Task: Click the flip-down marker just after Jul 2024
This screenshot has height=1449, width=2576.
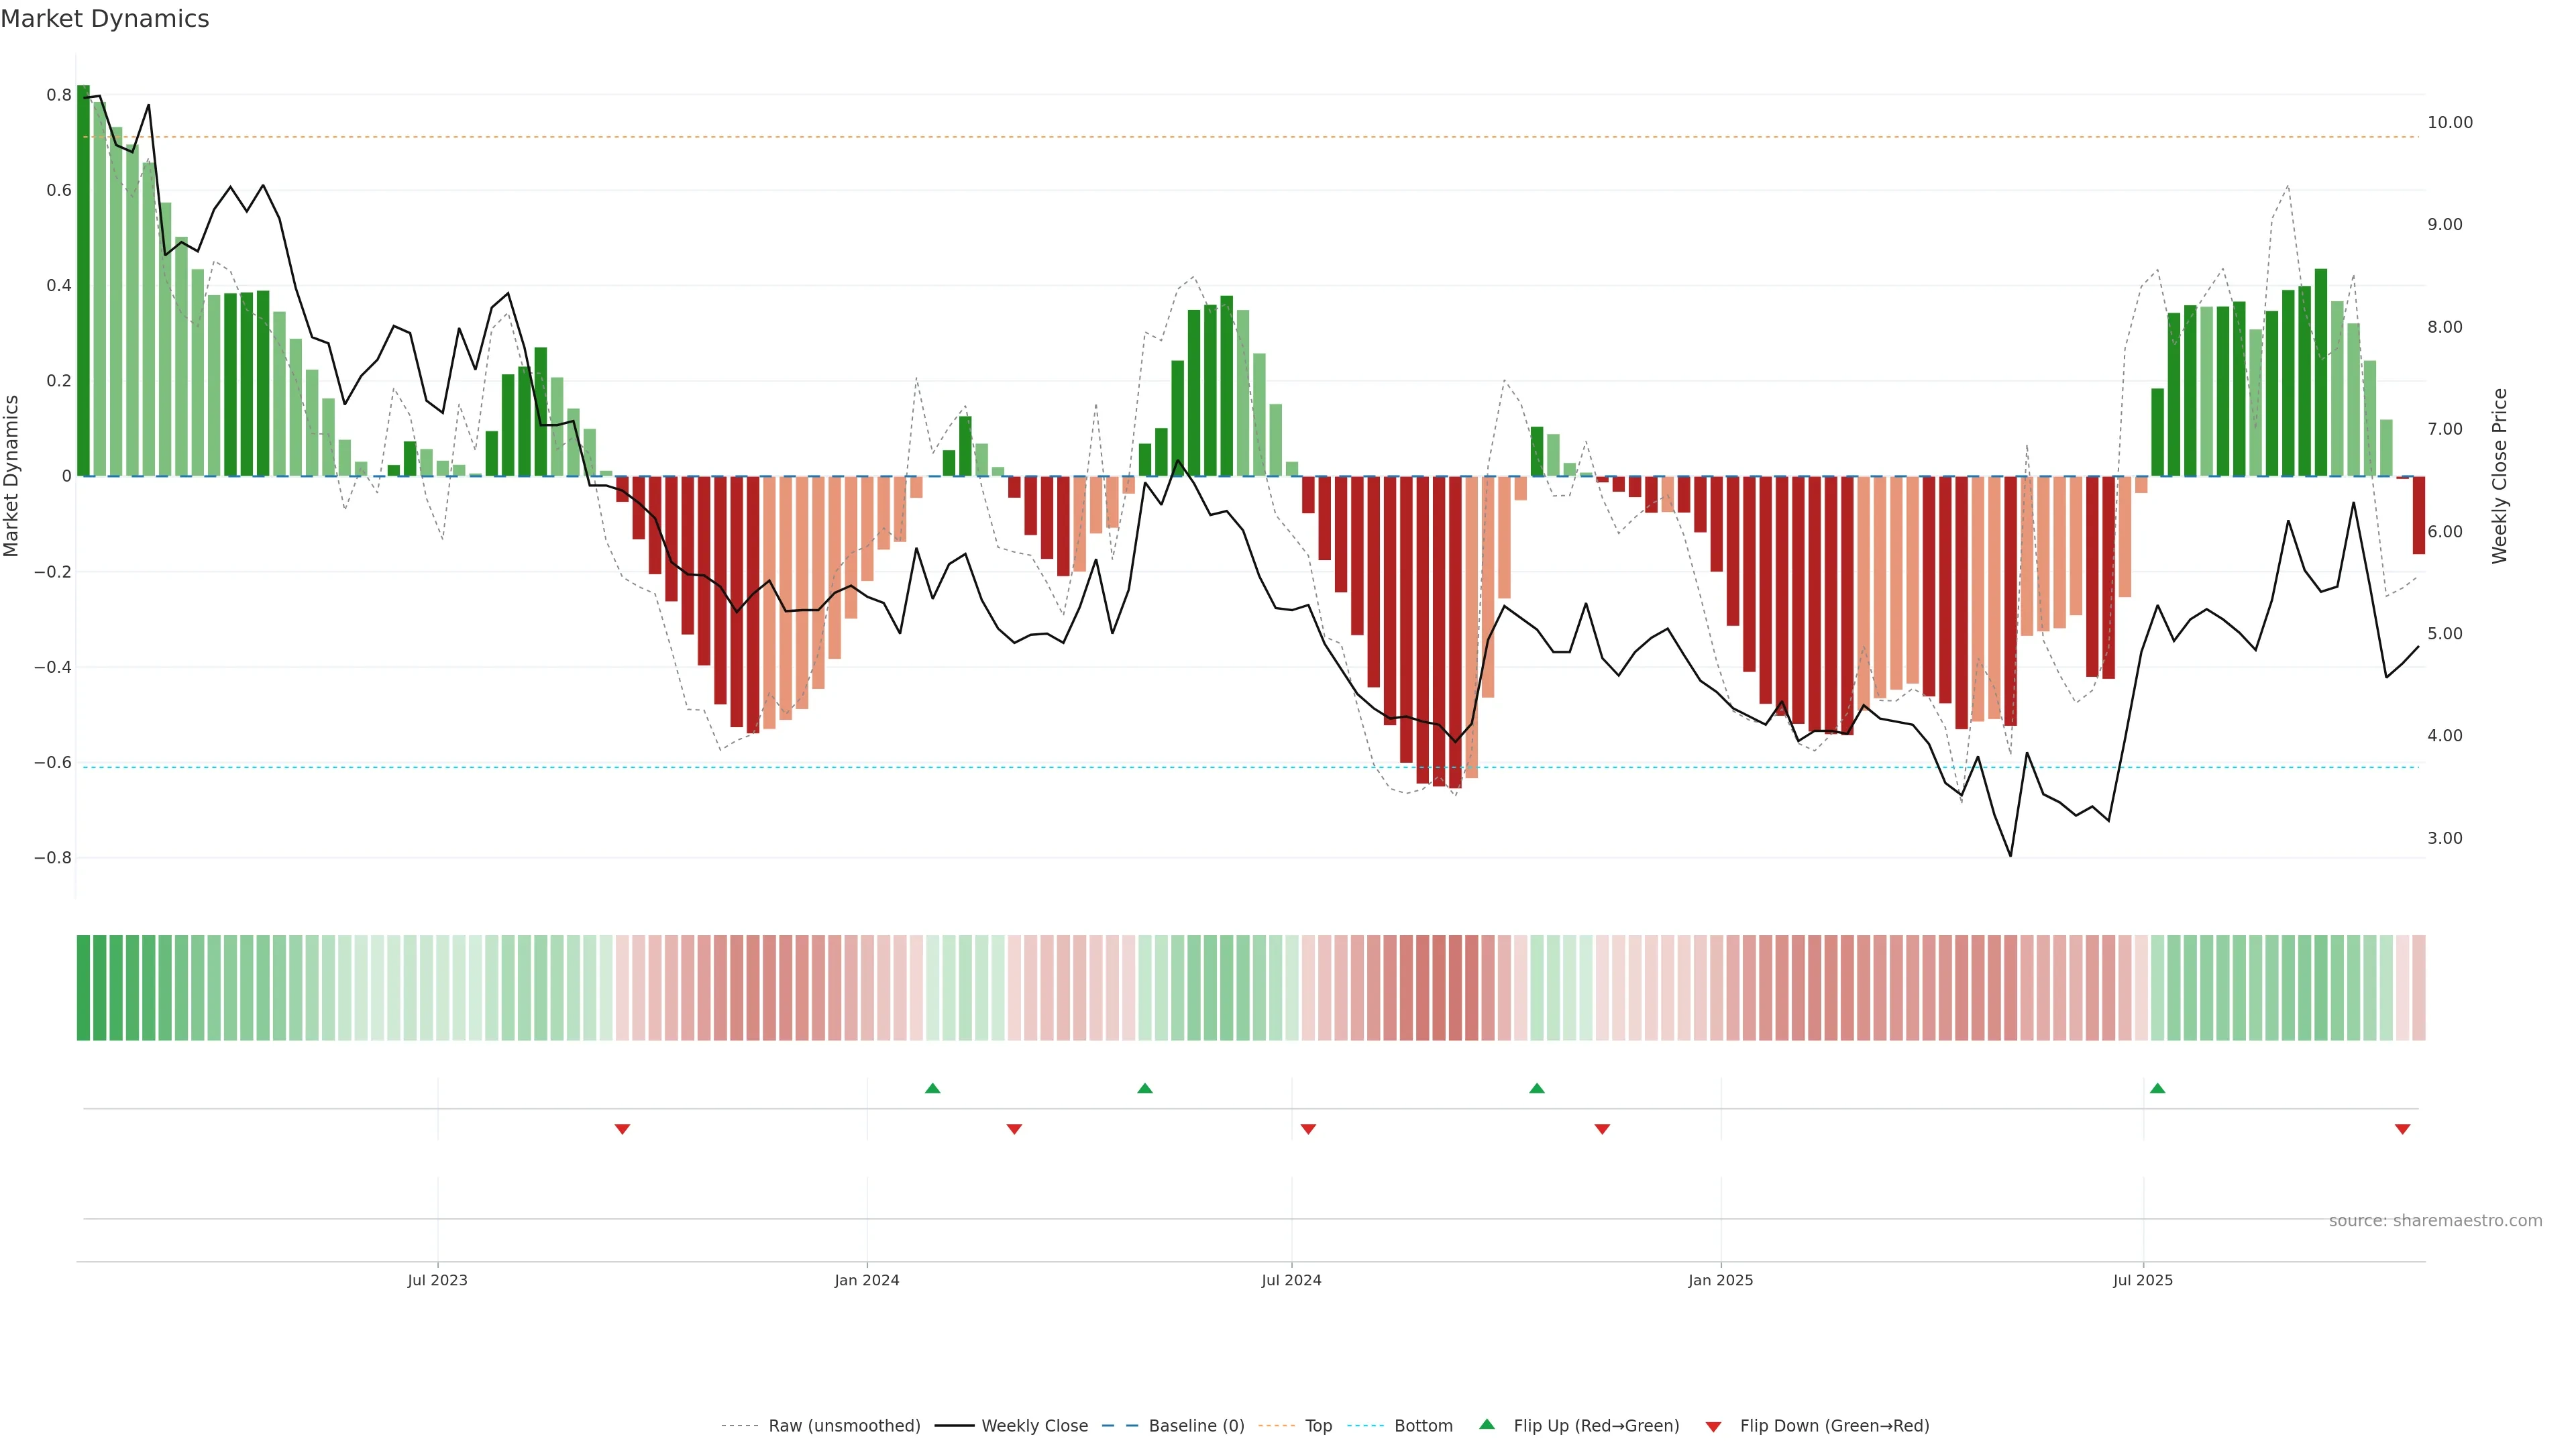Action: (x=1308, y=1129)
